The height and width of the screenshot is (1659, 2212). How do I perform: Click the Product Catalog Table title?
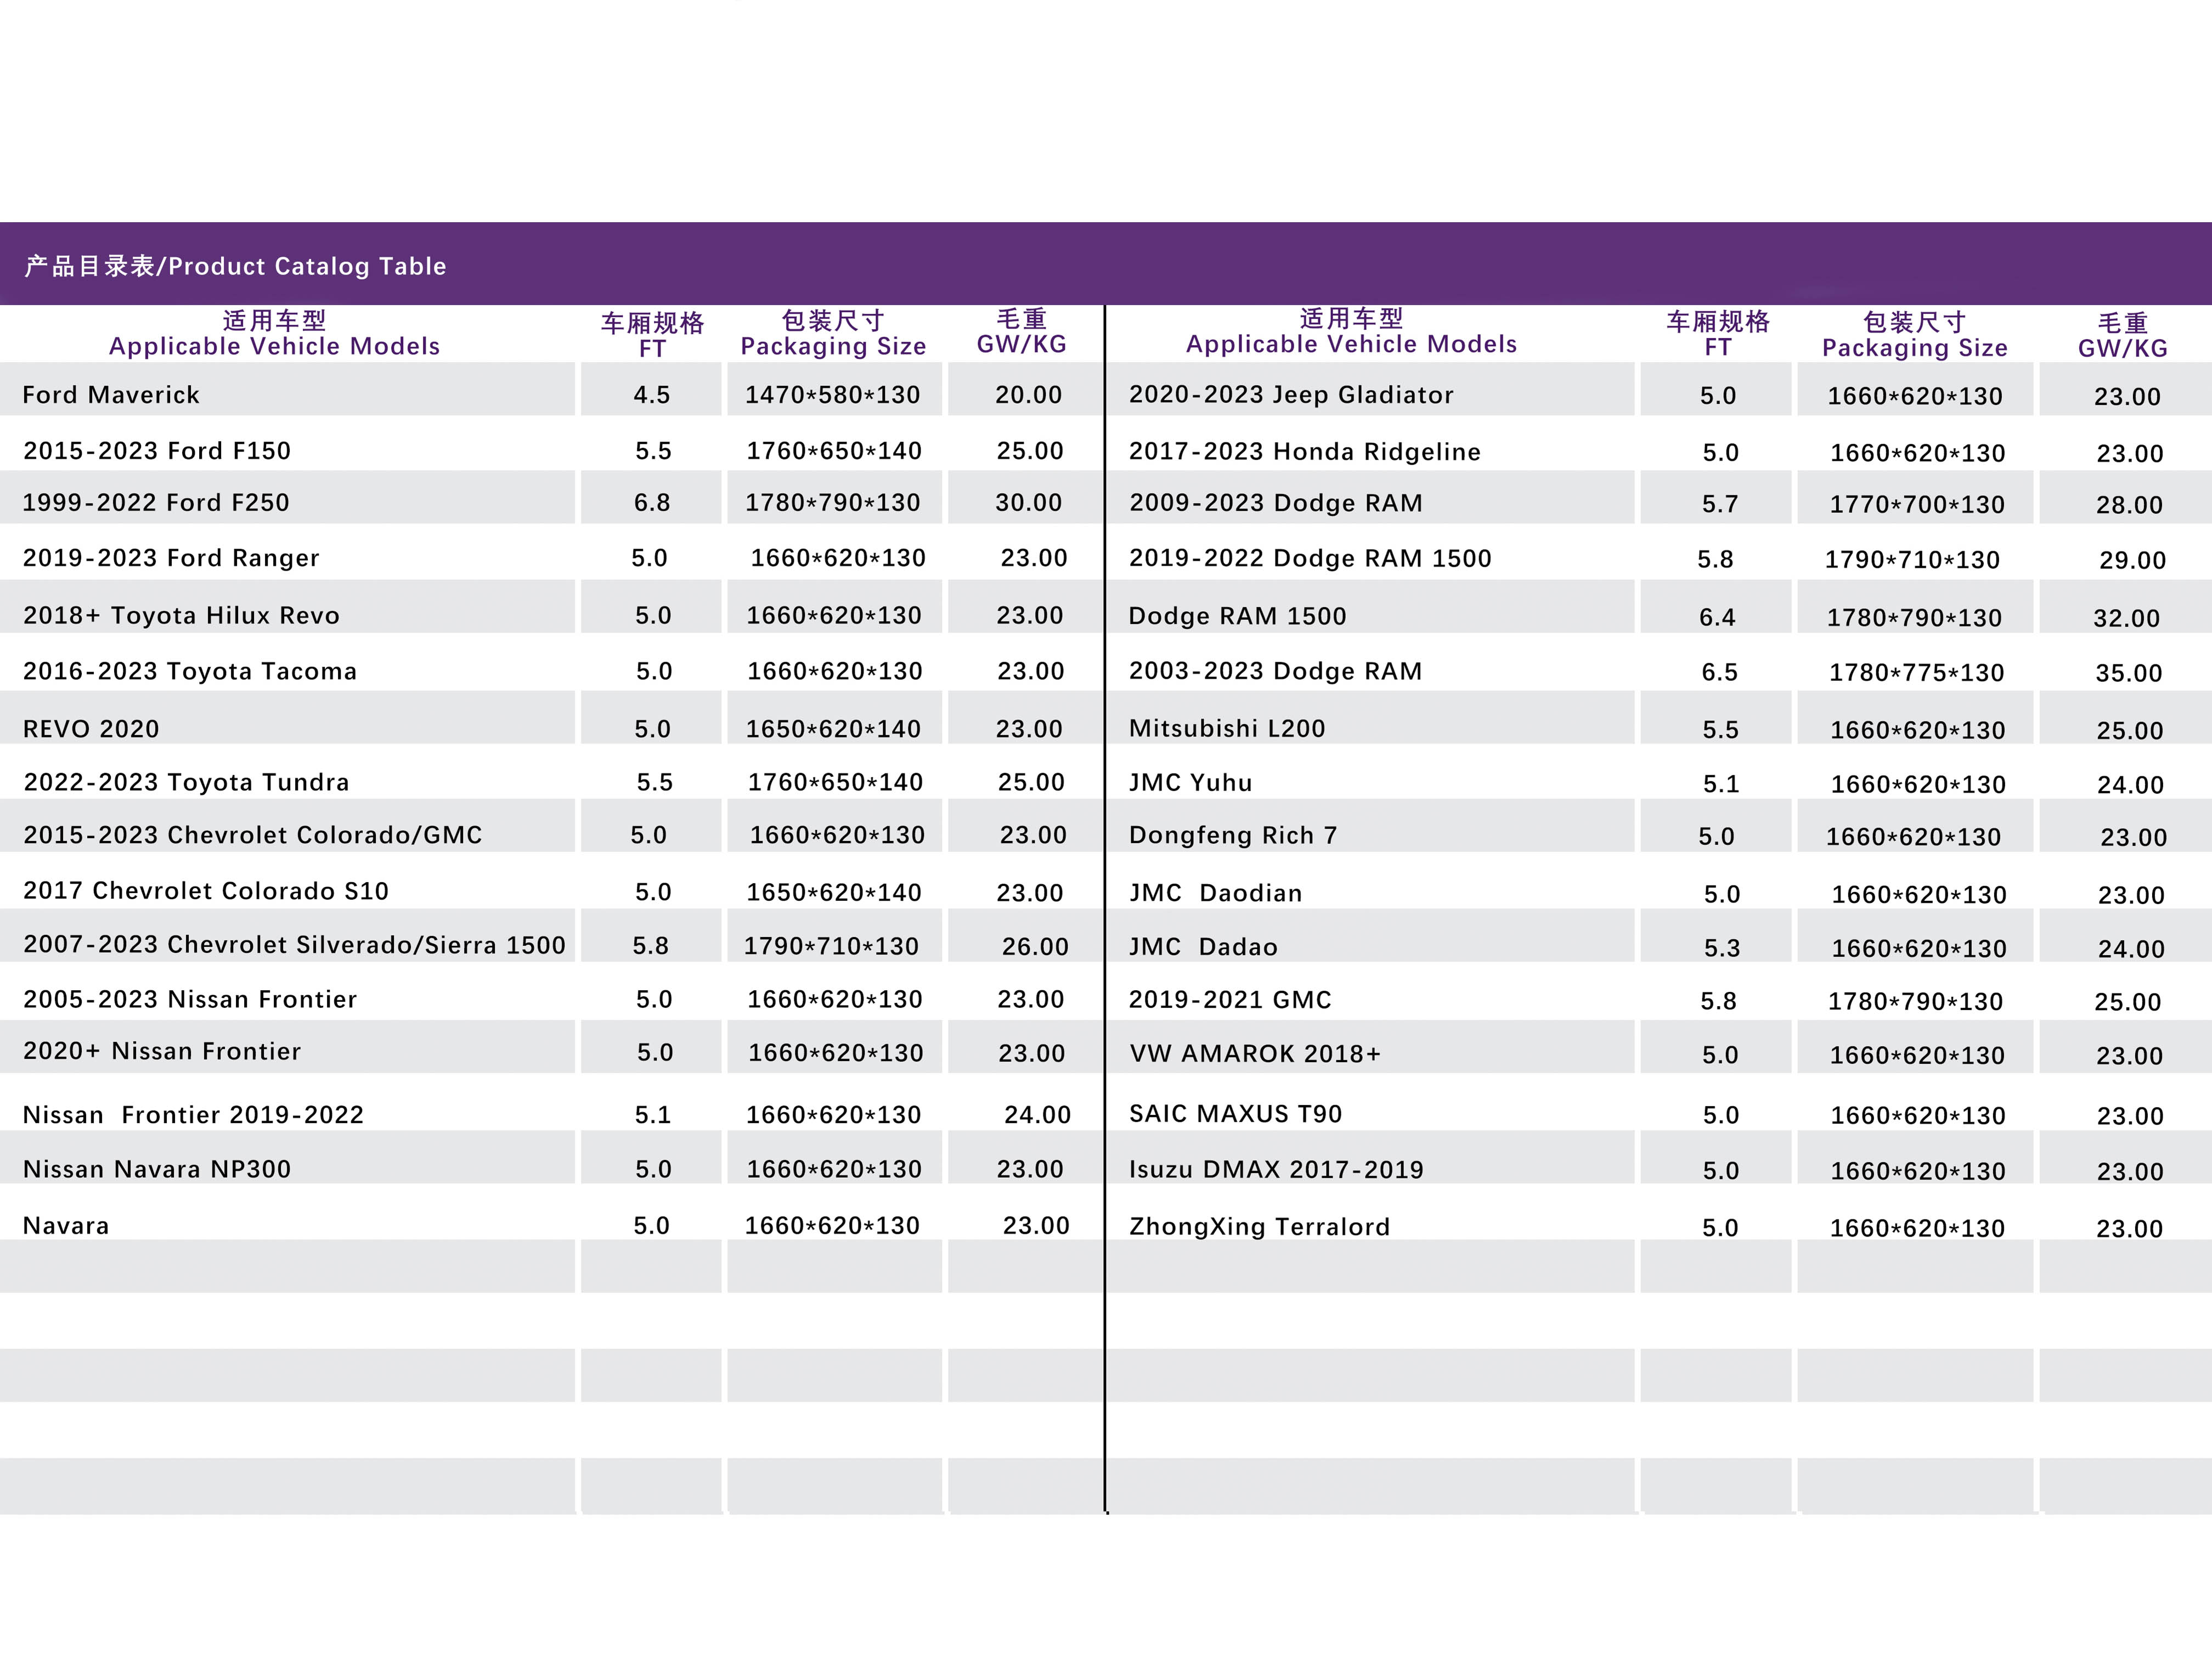[x=235, y=266]
